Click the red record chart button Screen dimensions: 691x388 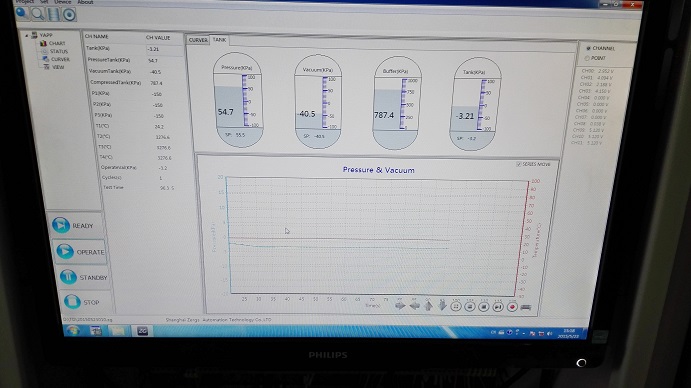(x=512, y=307)
